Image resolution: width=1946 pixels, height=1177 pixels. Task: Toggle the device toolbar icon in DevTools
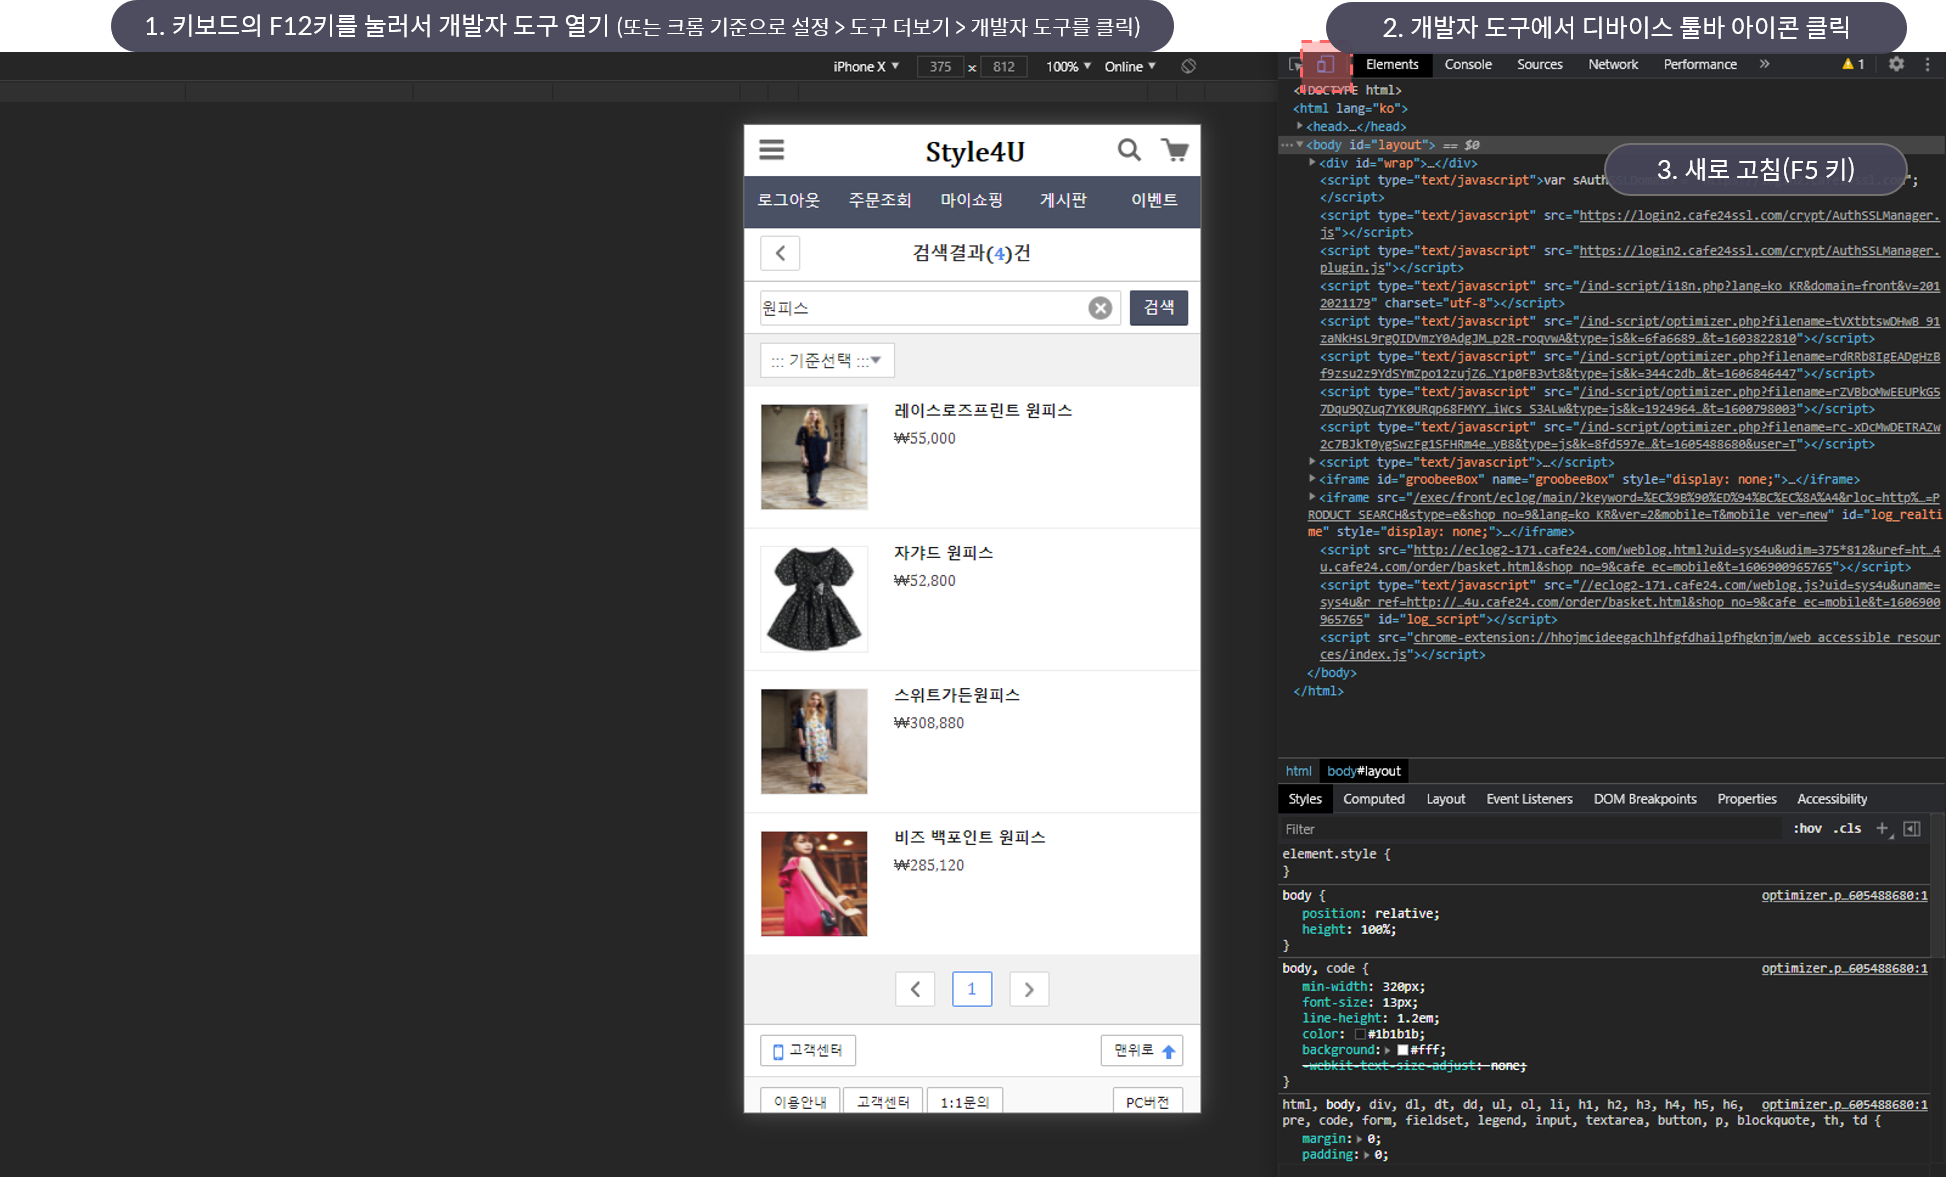click(x=1324, y=65)
